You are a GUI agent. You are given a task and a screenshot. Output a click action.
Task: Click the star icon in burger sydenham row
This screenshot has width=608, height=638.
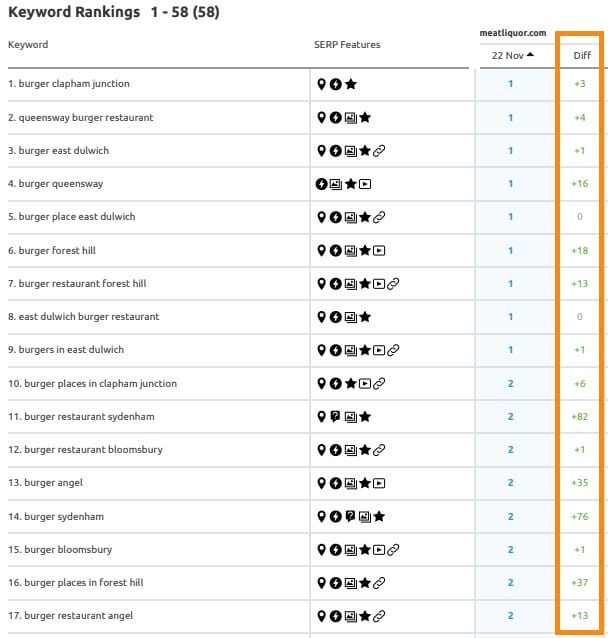[x=379, y=517]
